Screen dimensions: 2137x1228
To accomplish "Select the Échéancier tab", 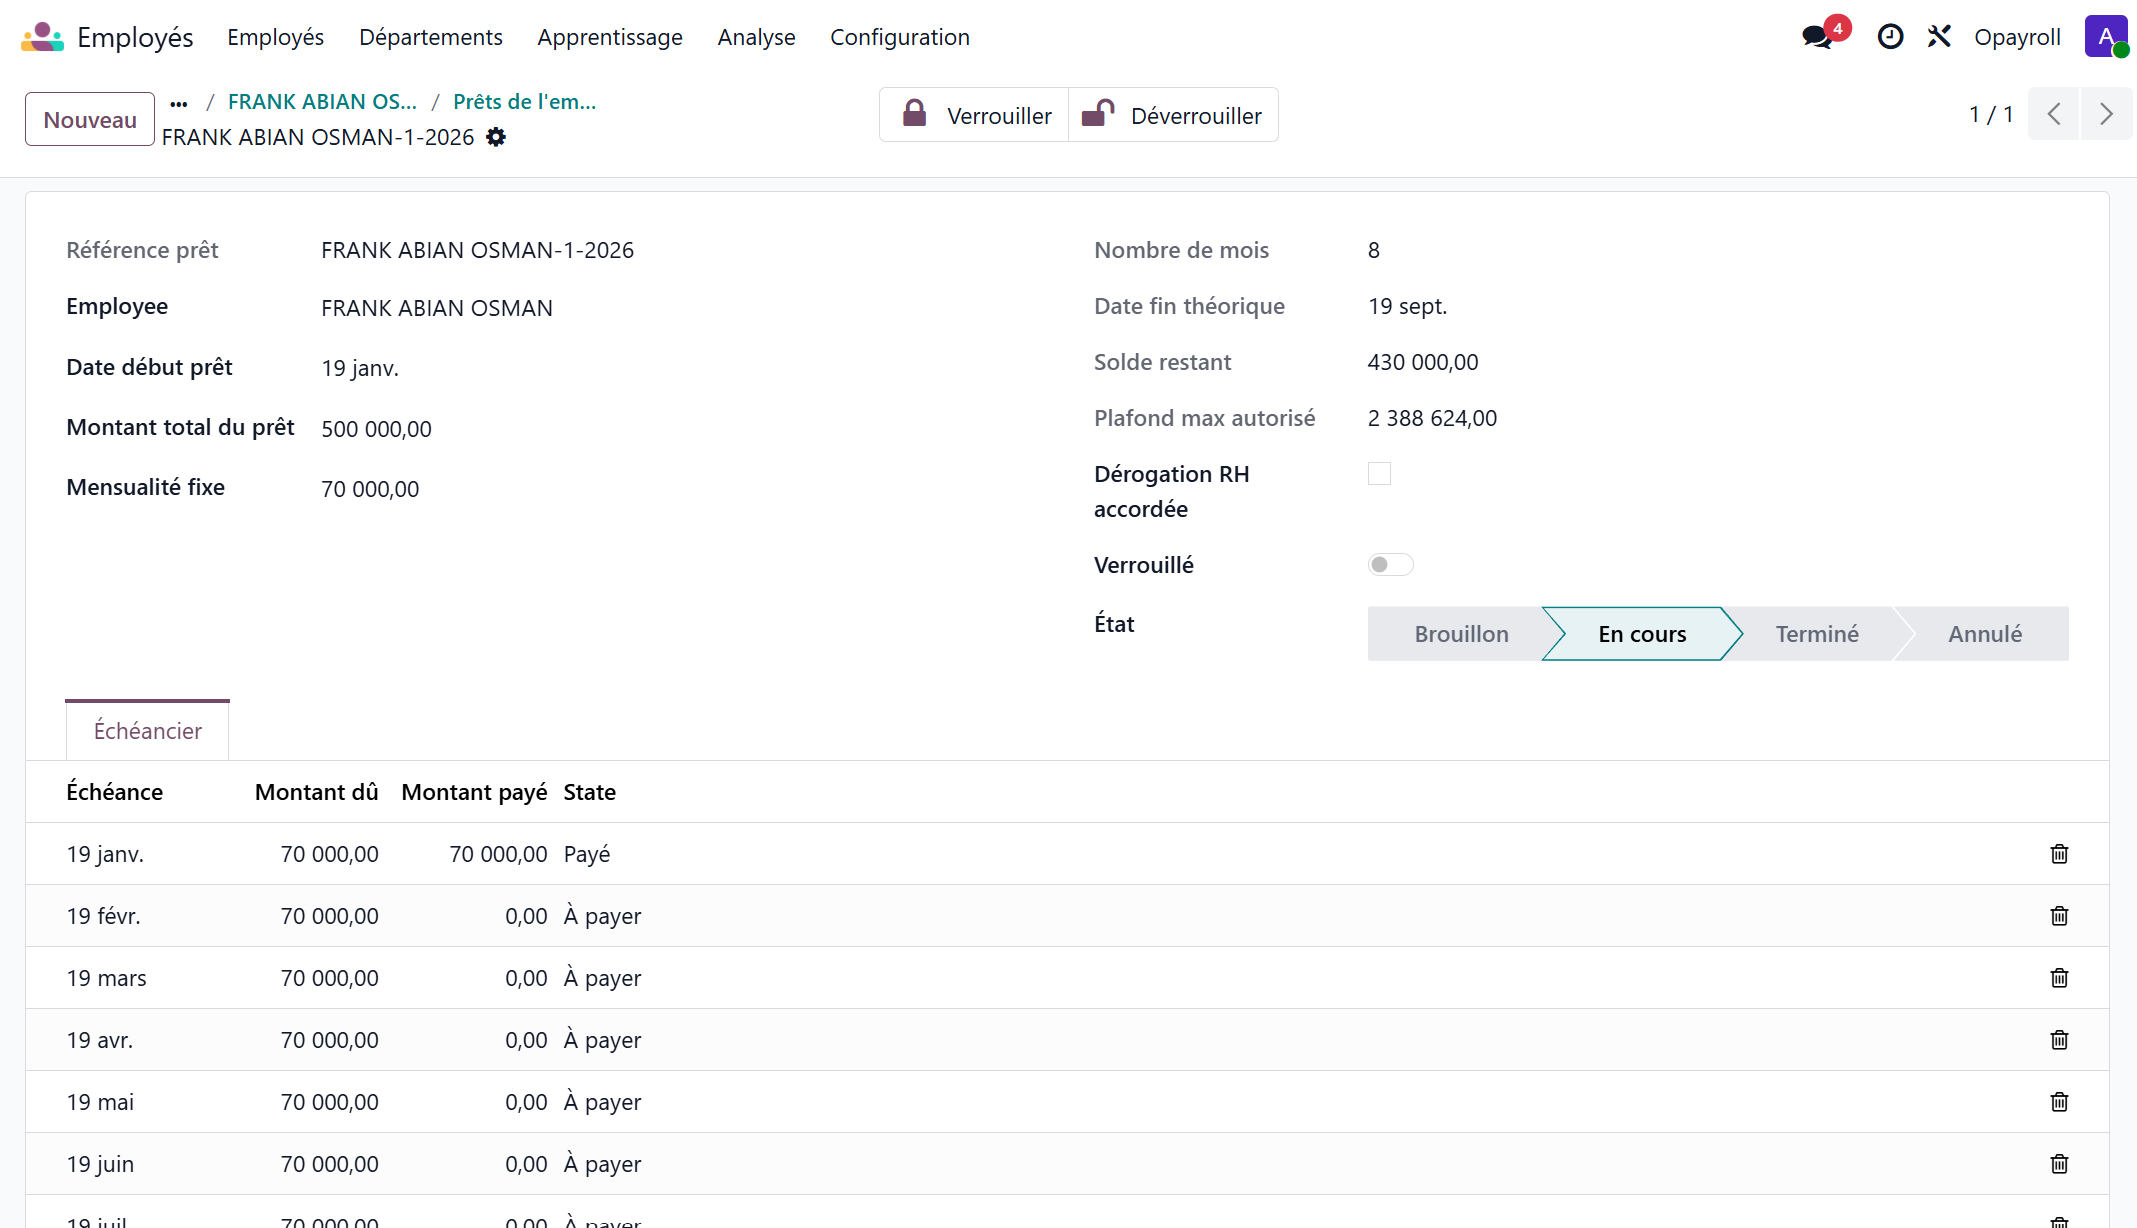I will 148,731.
